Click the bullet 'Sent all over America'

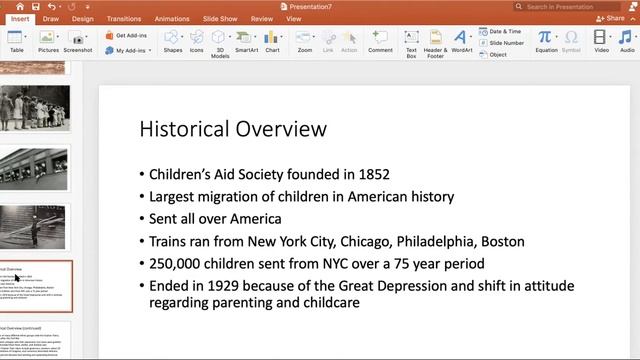pyautogui.click(x=215, y=219)
